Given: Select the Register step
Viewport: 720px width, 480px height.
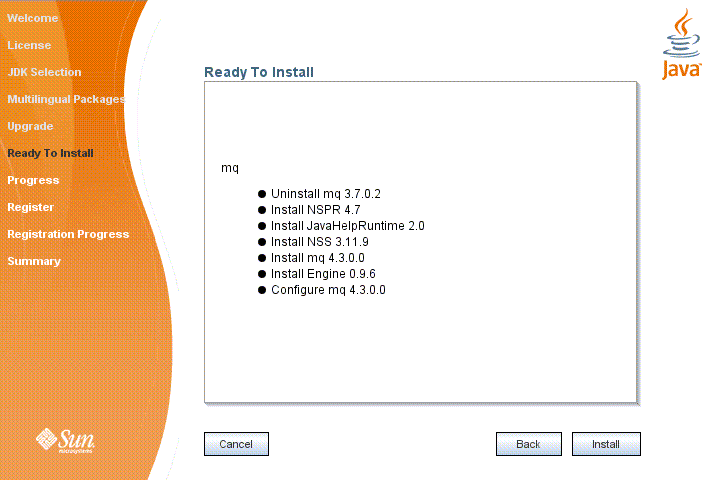Looking at the screenshot, I should click(x=30, y=207).
